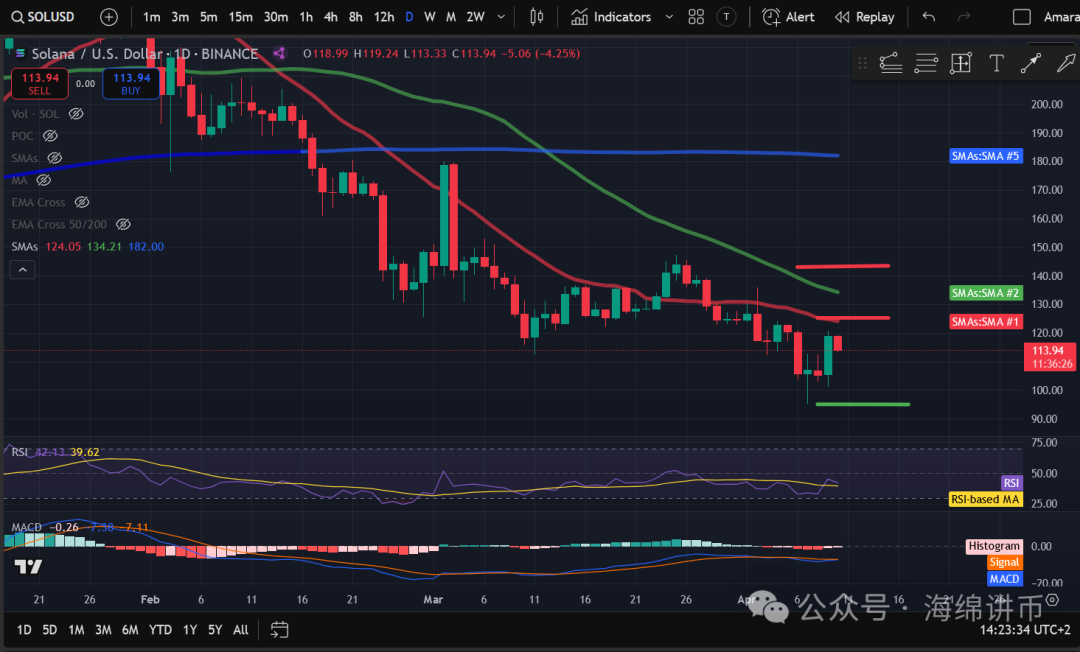The width and height of the screenshot is (1080, 652).
Task: Select the YTD date range
Action: [x=160, y=630]
